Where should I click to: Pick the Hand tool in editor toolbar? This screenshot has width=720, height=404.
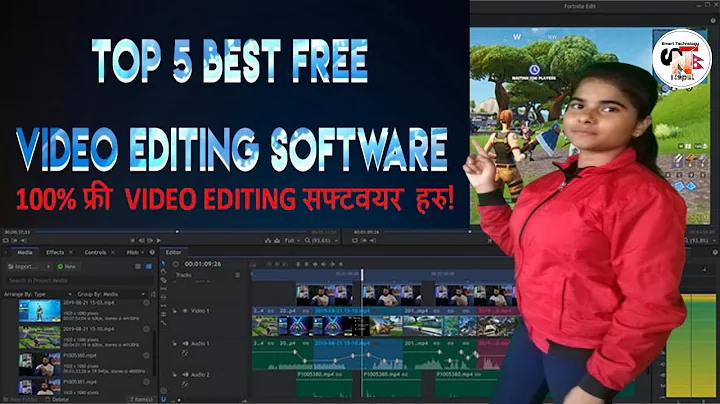[163, 272]
